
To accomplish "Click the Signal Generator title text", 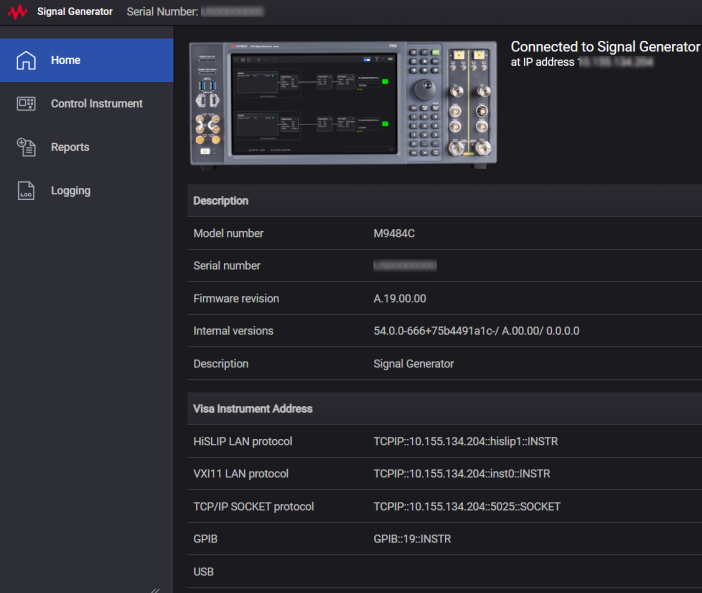I will click(x=75, y=12).
